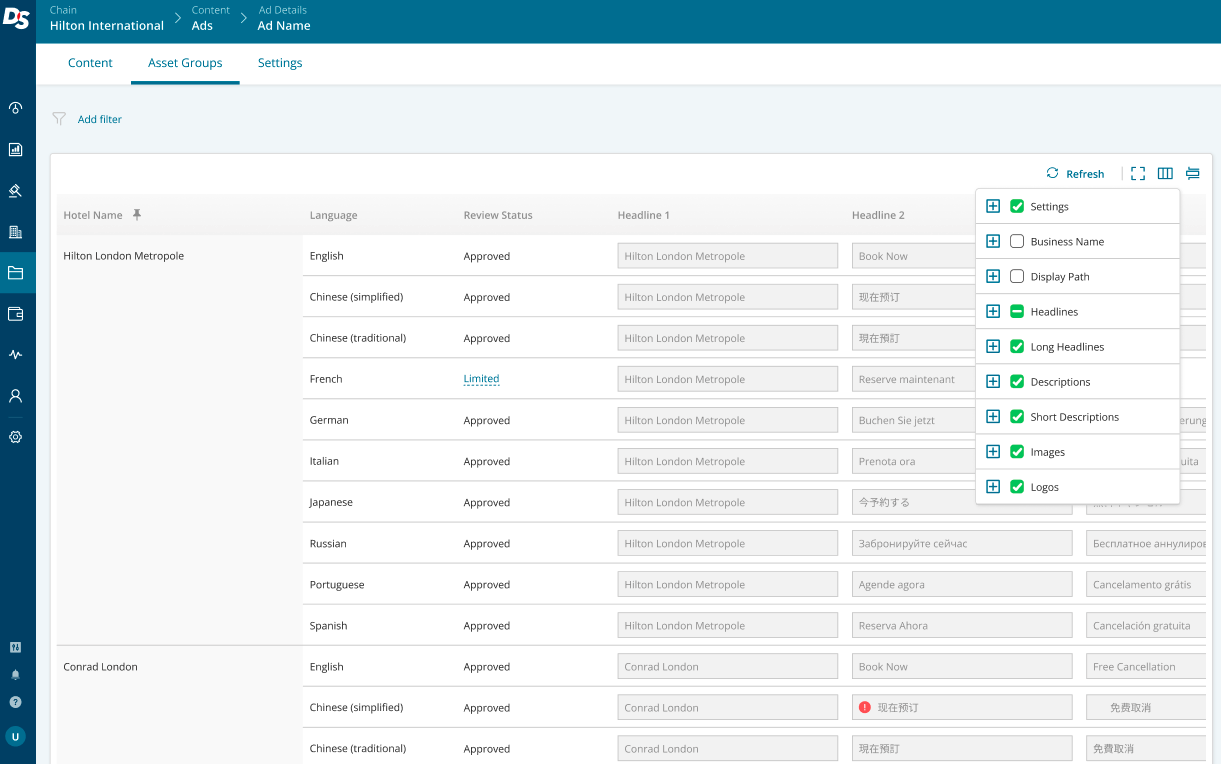
Task: Expand the Logos column group
Action: pos(993,486)
